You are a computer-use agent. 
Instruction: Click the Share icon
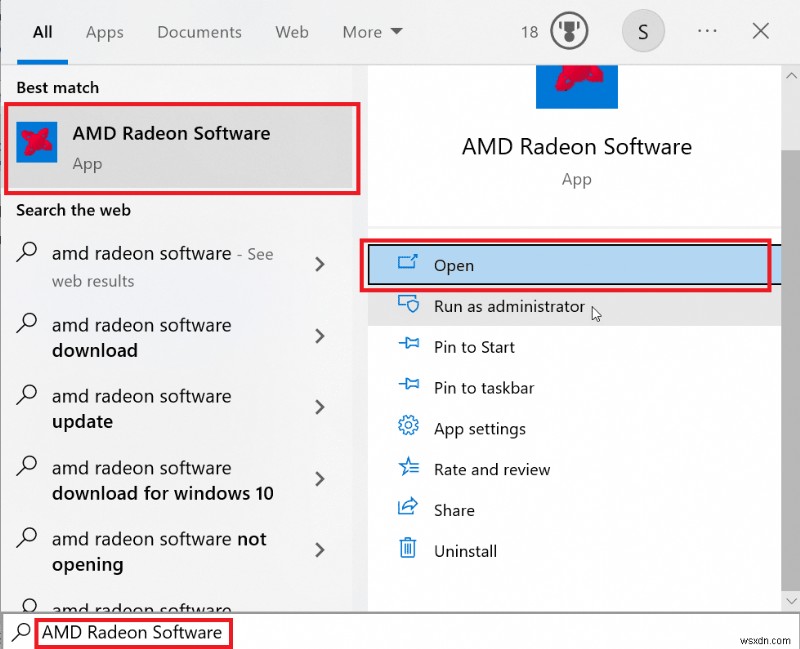click(x=409, y=510)
